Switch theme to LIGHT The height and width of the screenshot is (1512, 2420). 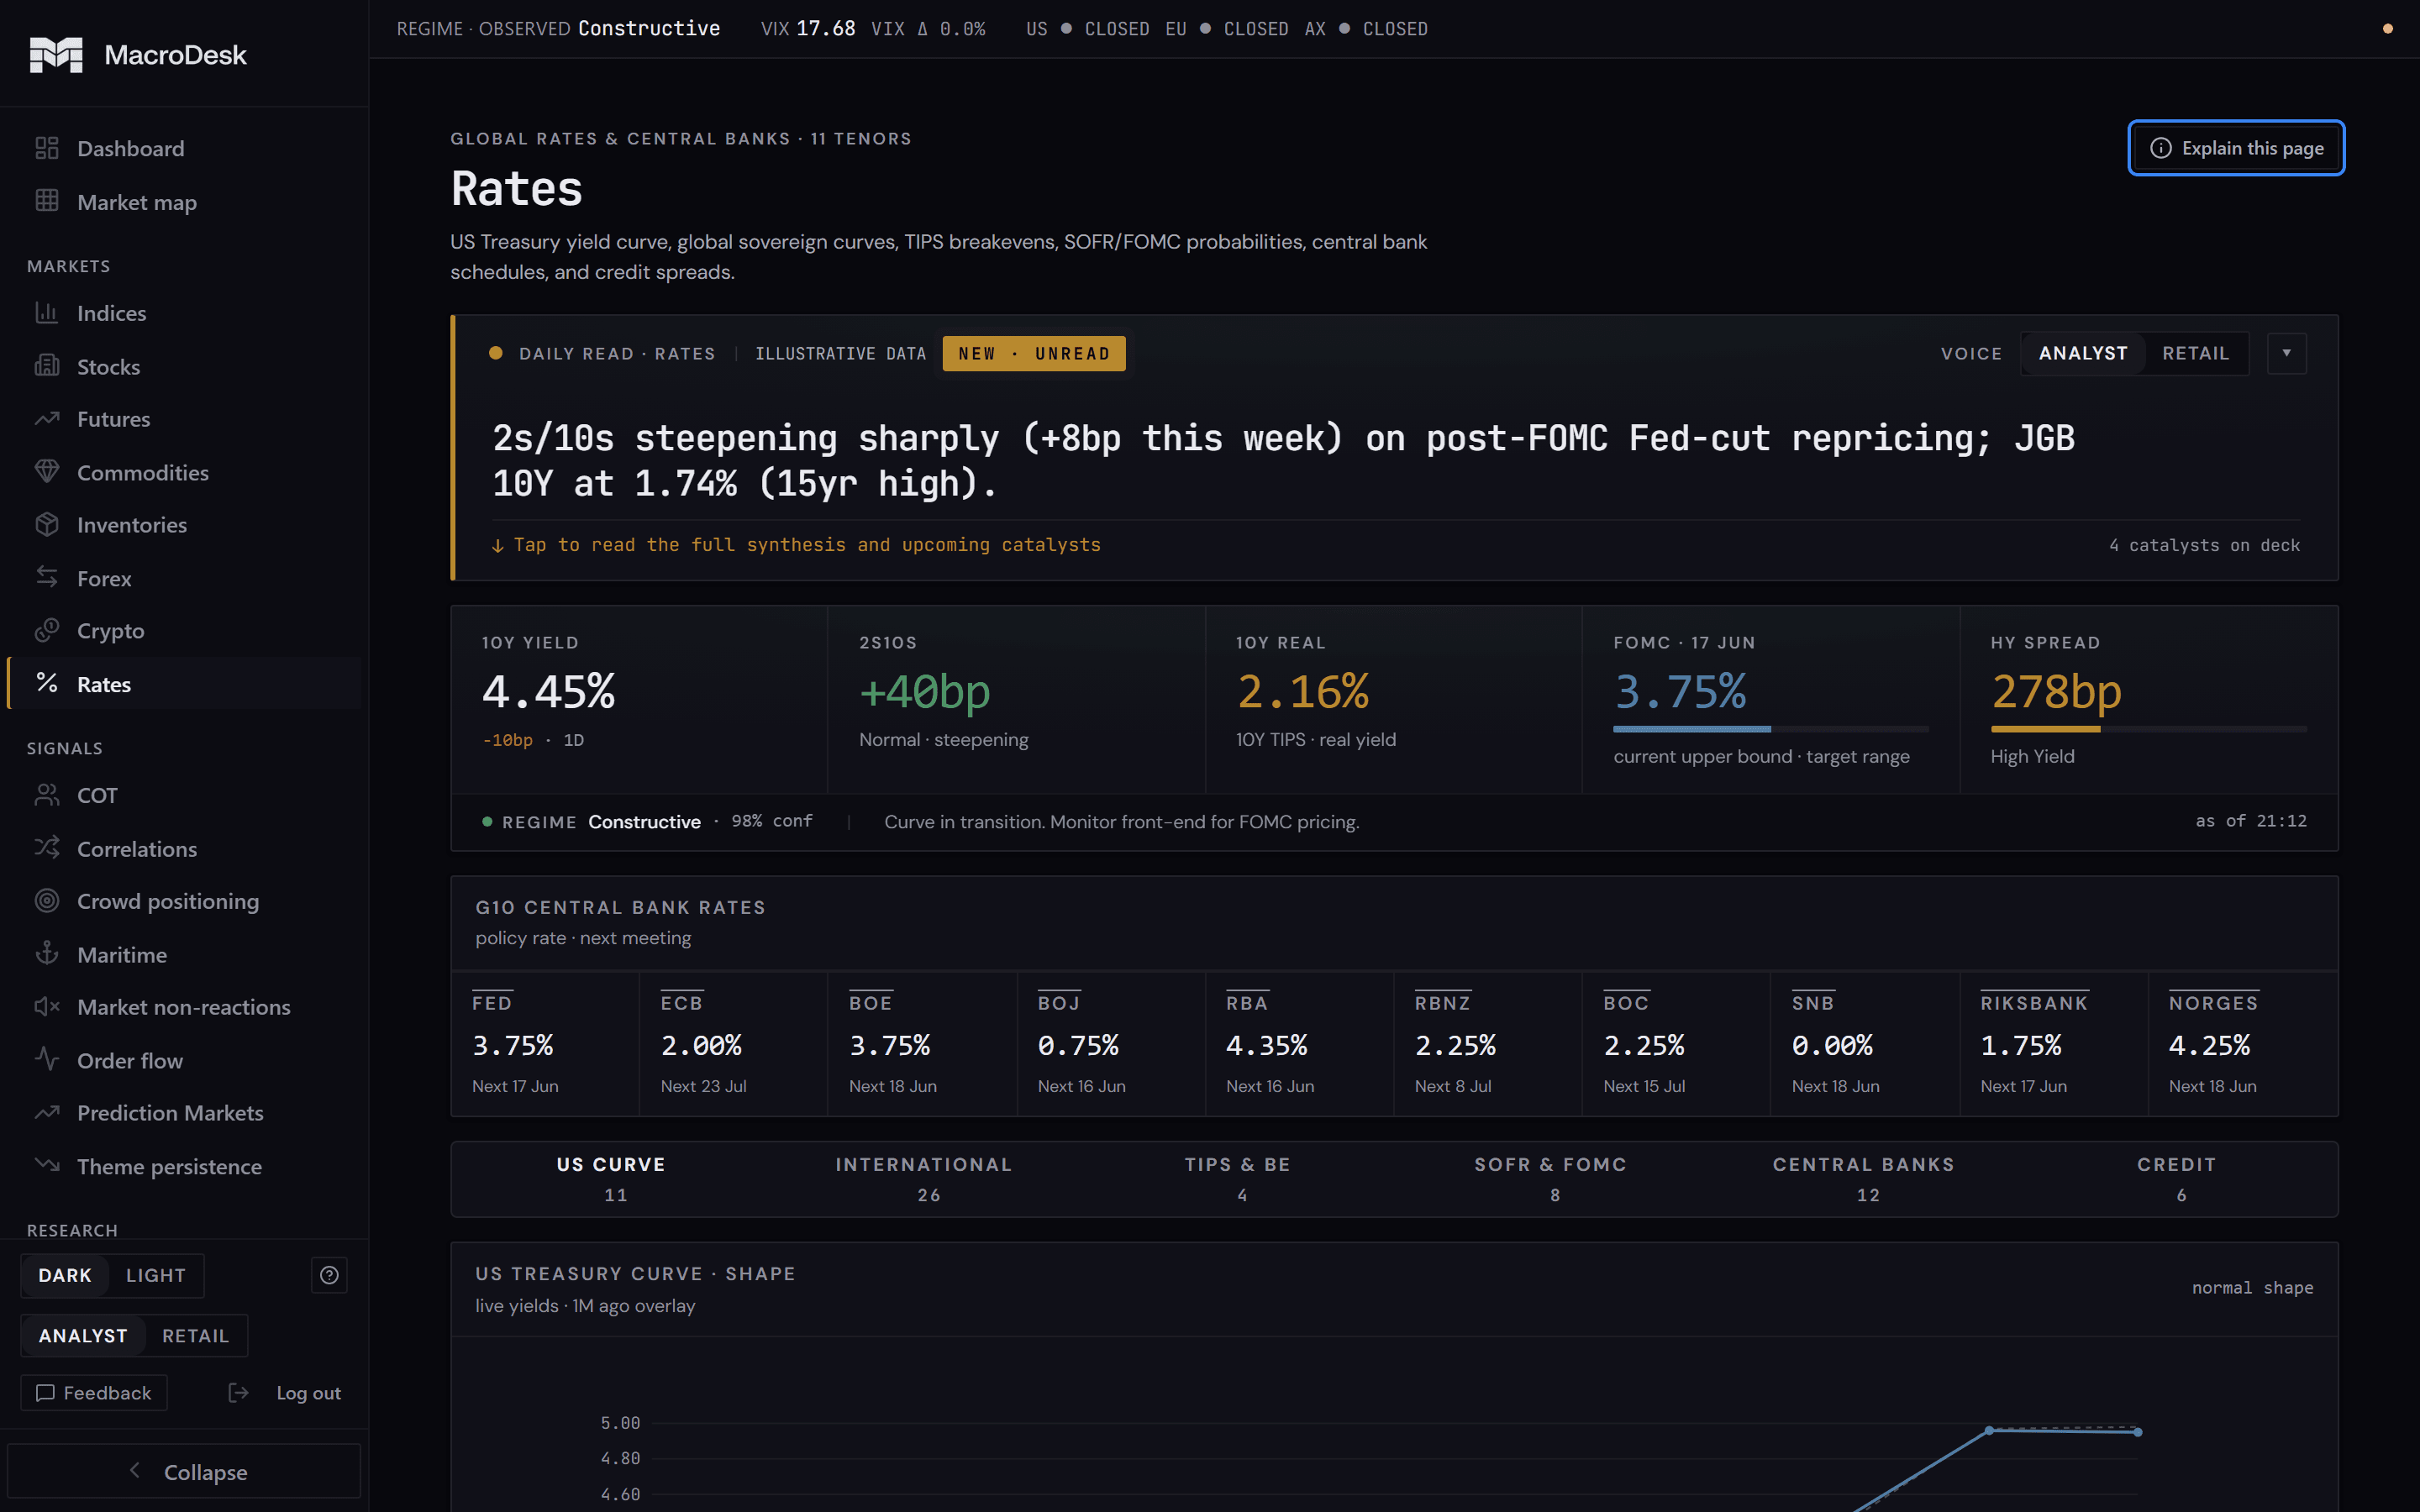coord(156,1275)
